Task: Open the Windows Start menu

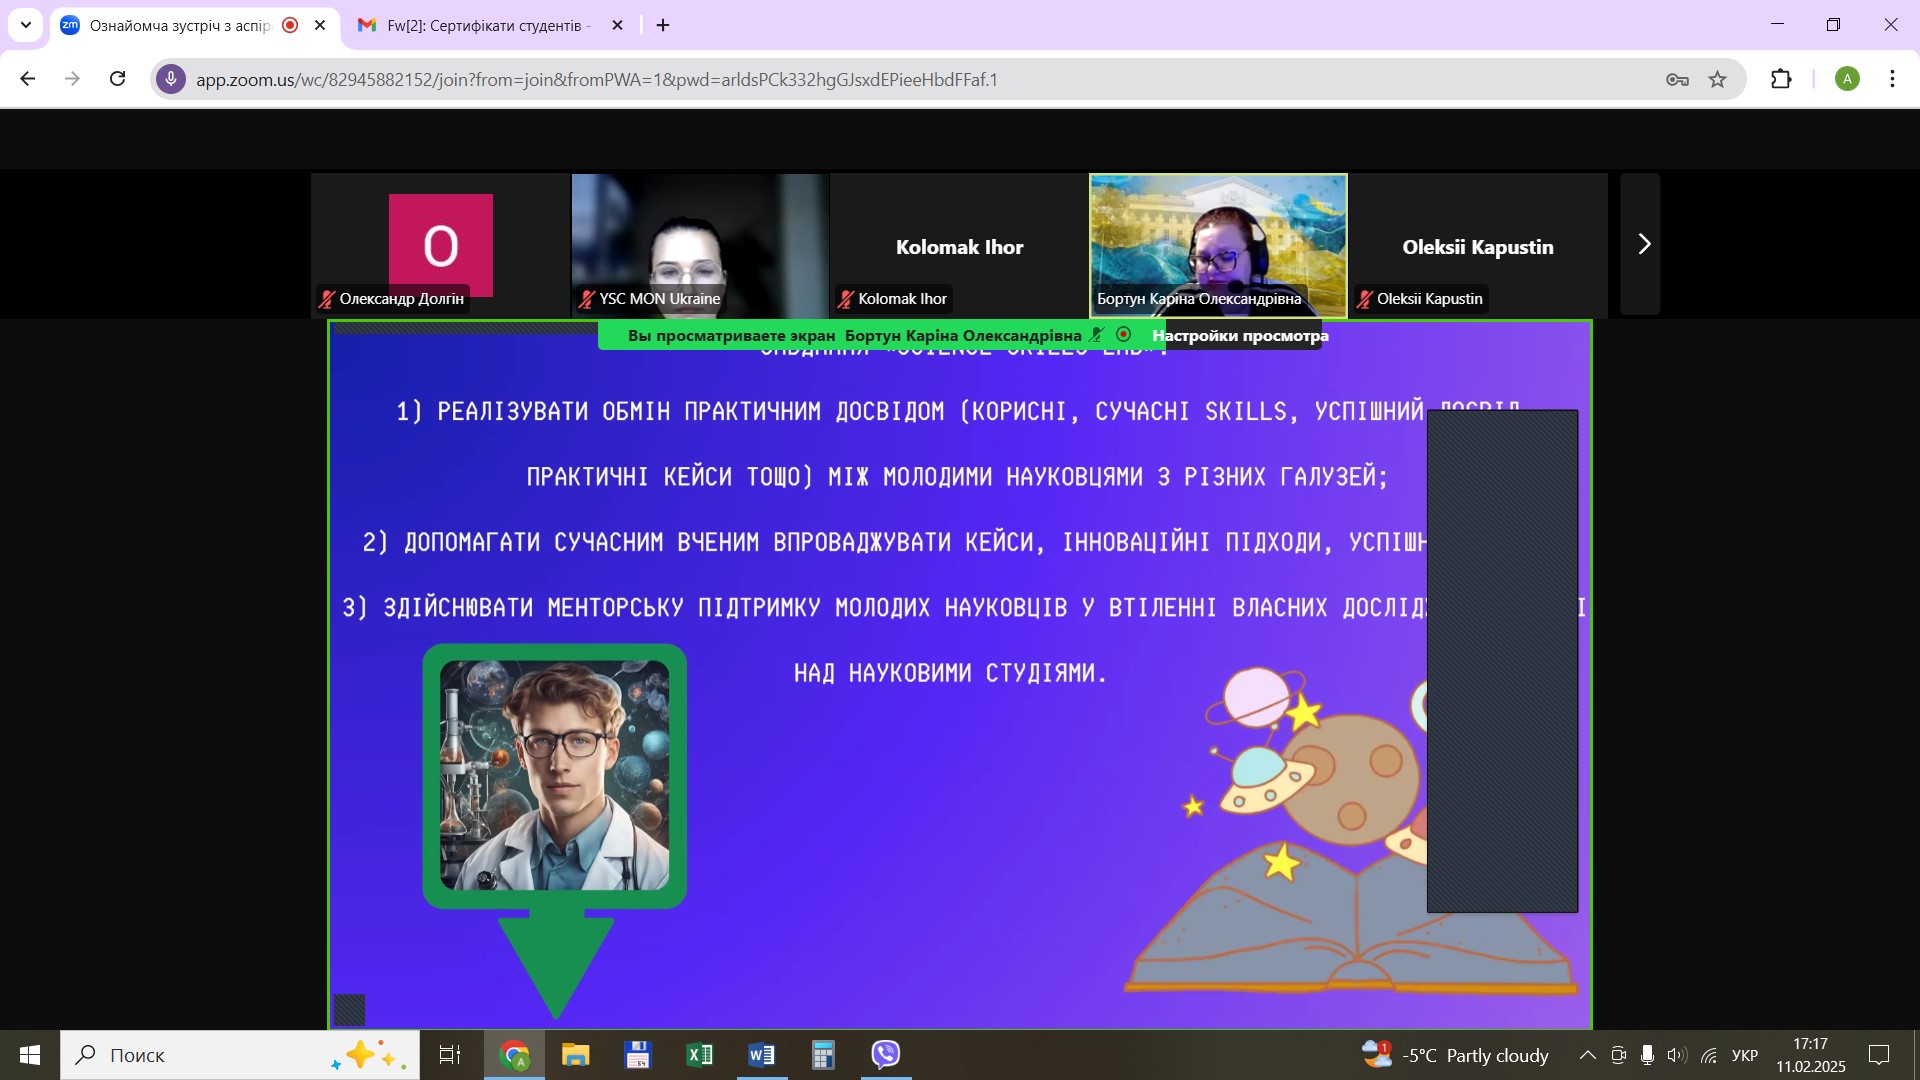Action: [30, 1055]
